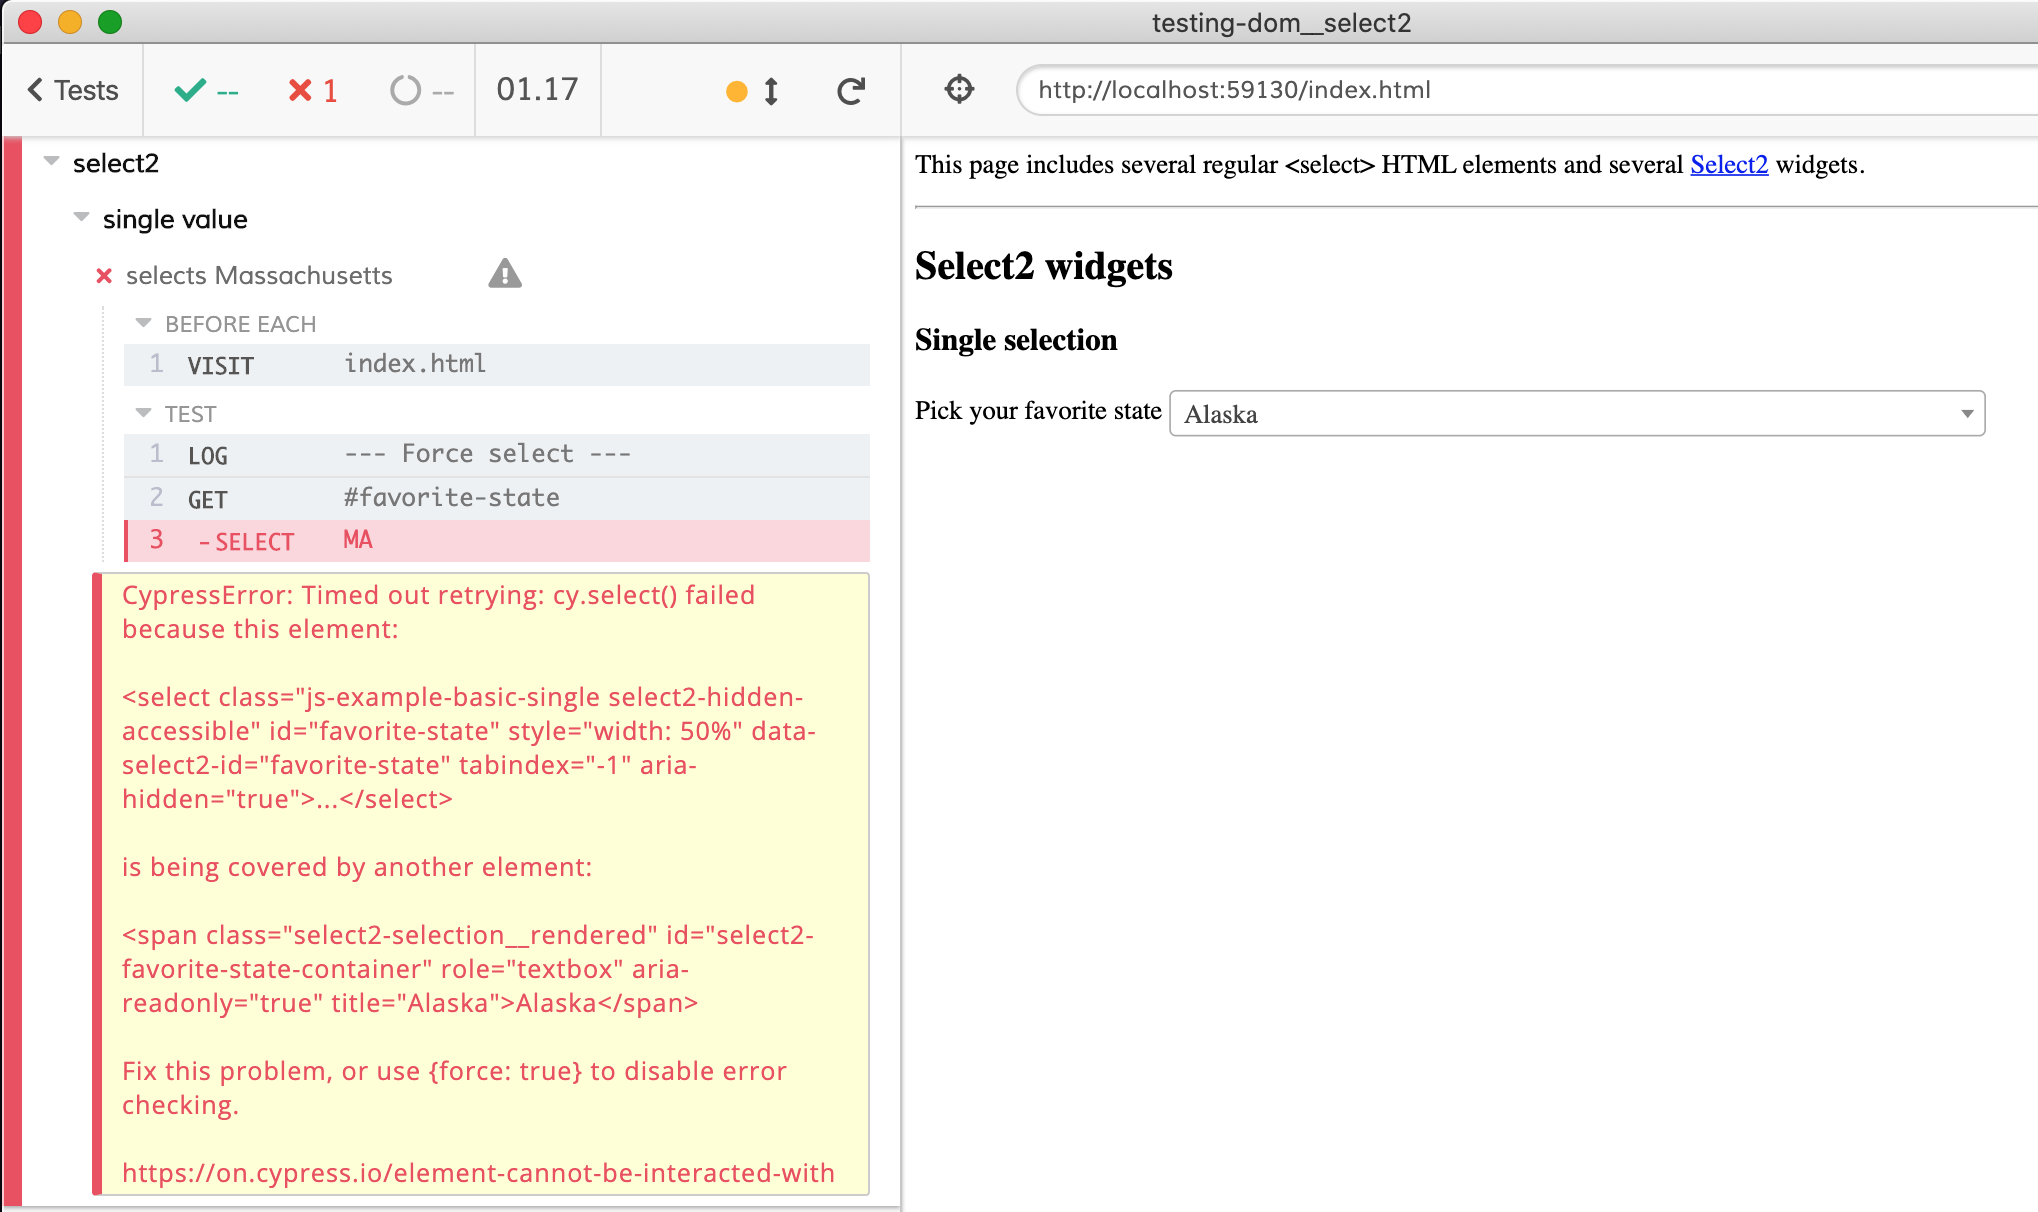
Task: Go back to the Tests list
Action: pyautogui.click(x=72, y=90)
